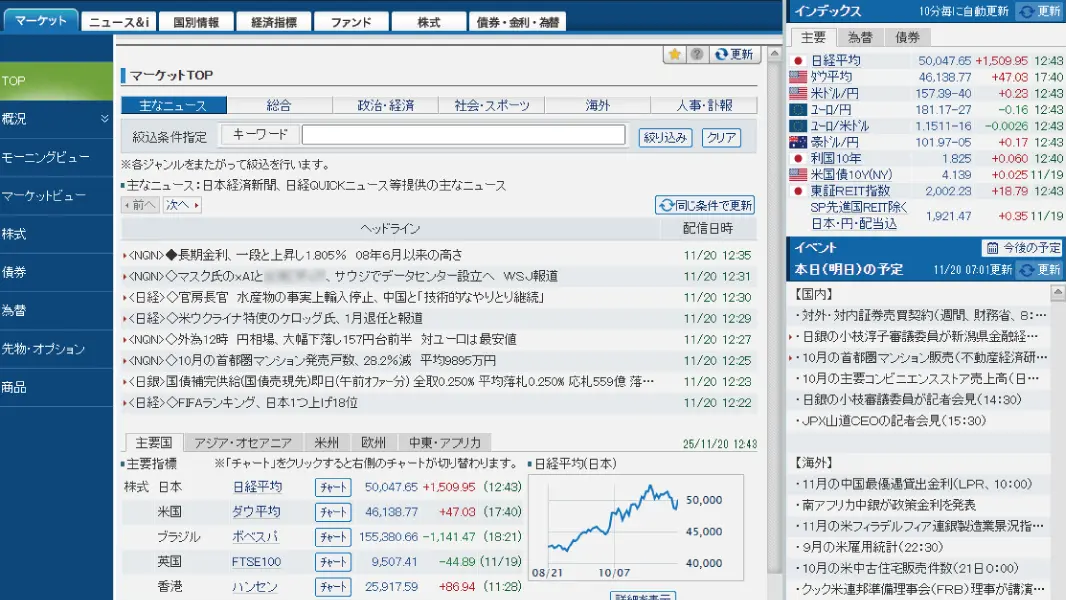
Task: Select the 欧州 region tab
Action: (x=373, y=443)
